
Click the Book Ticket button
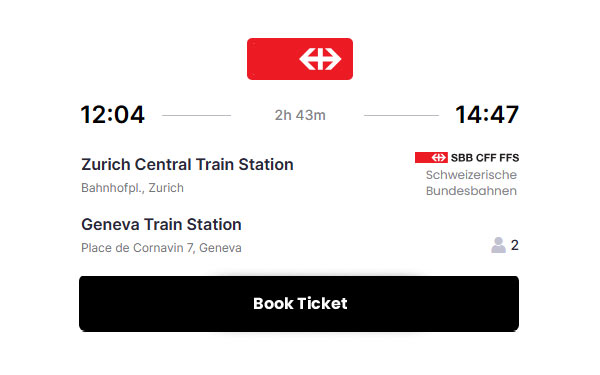click(x=299, y=303)
